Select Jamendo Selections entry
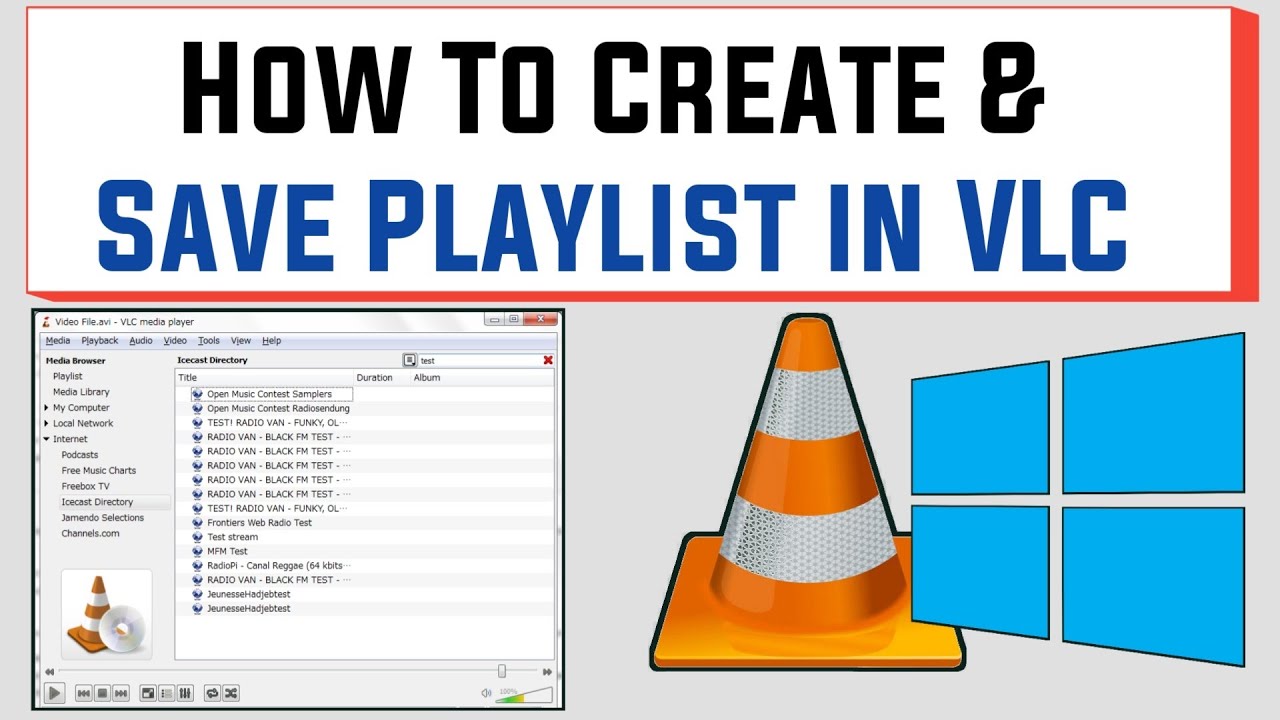The image size is (1280, 720). coord(103,518)
